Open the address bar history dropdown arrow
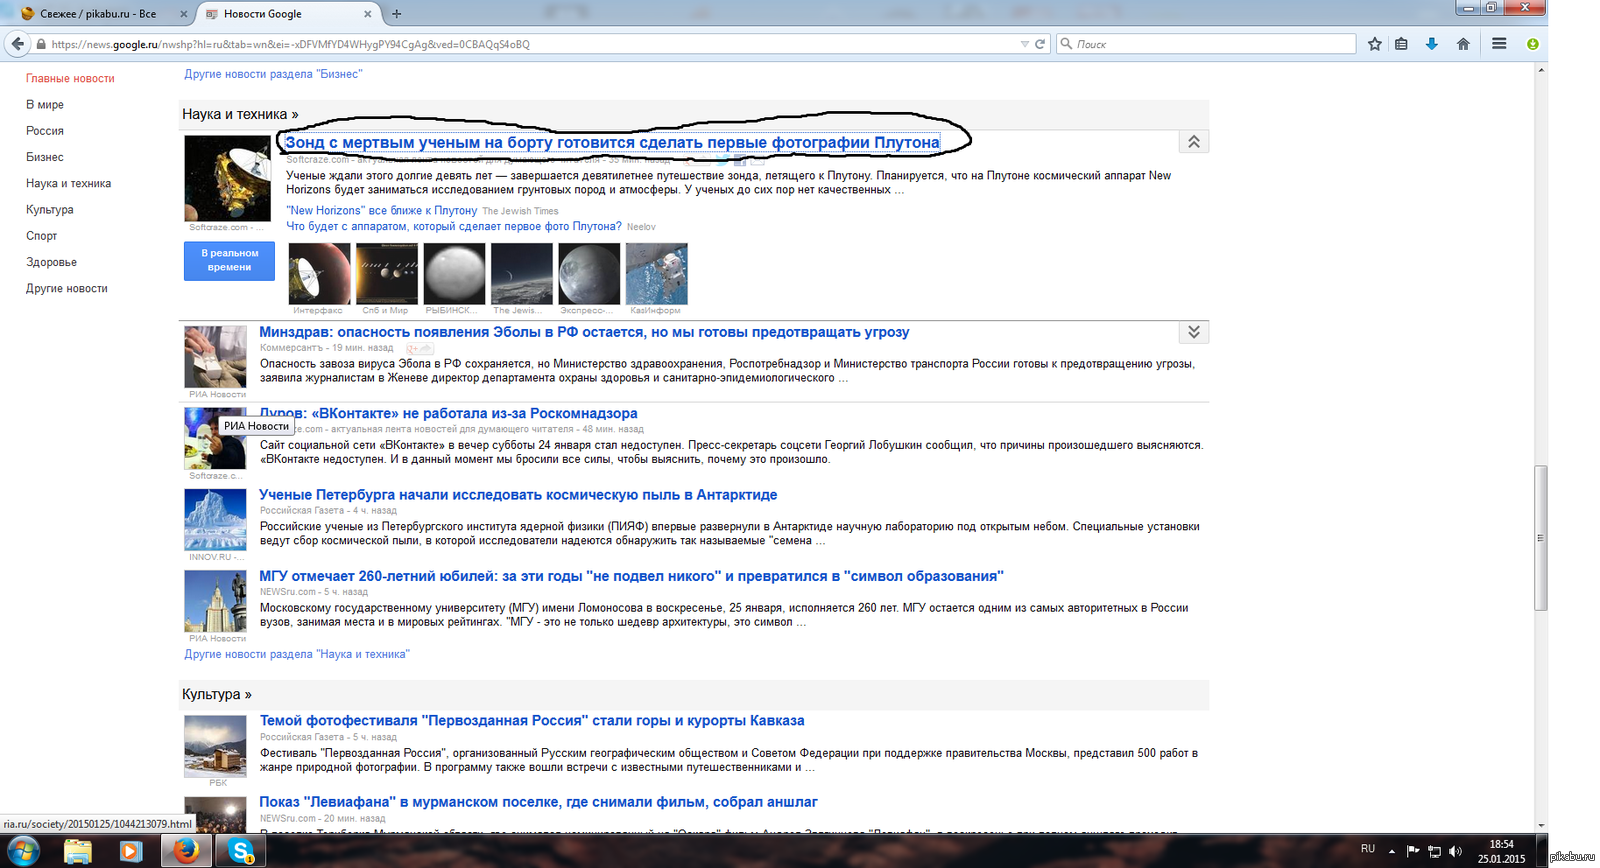The image size is (1600, 868). pos(1024,44)
